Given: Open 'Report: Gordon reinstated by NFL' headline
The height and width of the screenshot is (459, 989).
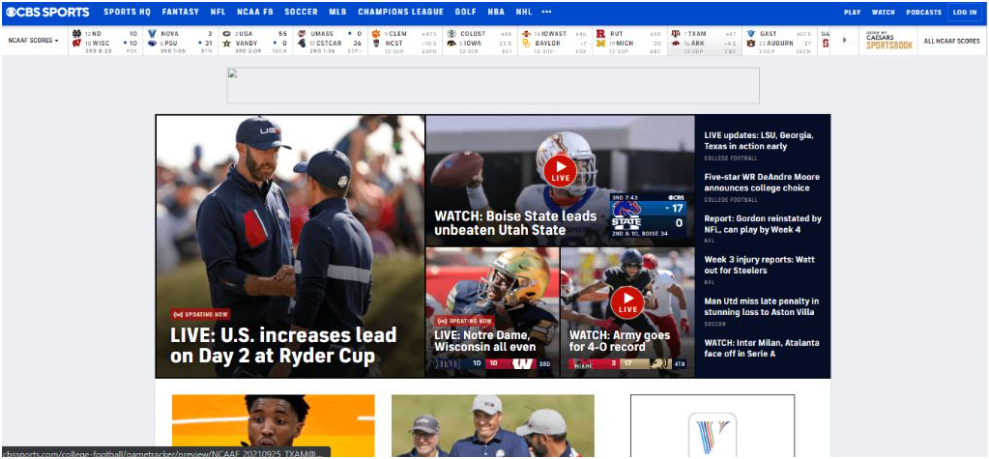Looking at the screenshot, I should pos(763,224).
